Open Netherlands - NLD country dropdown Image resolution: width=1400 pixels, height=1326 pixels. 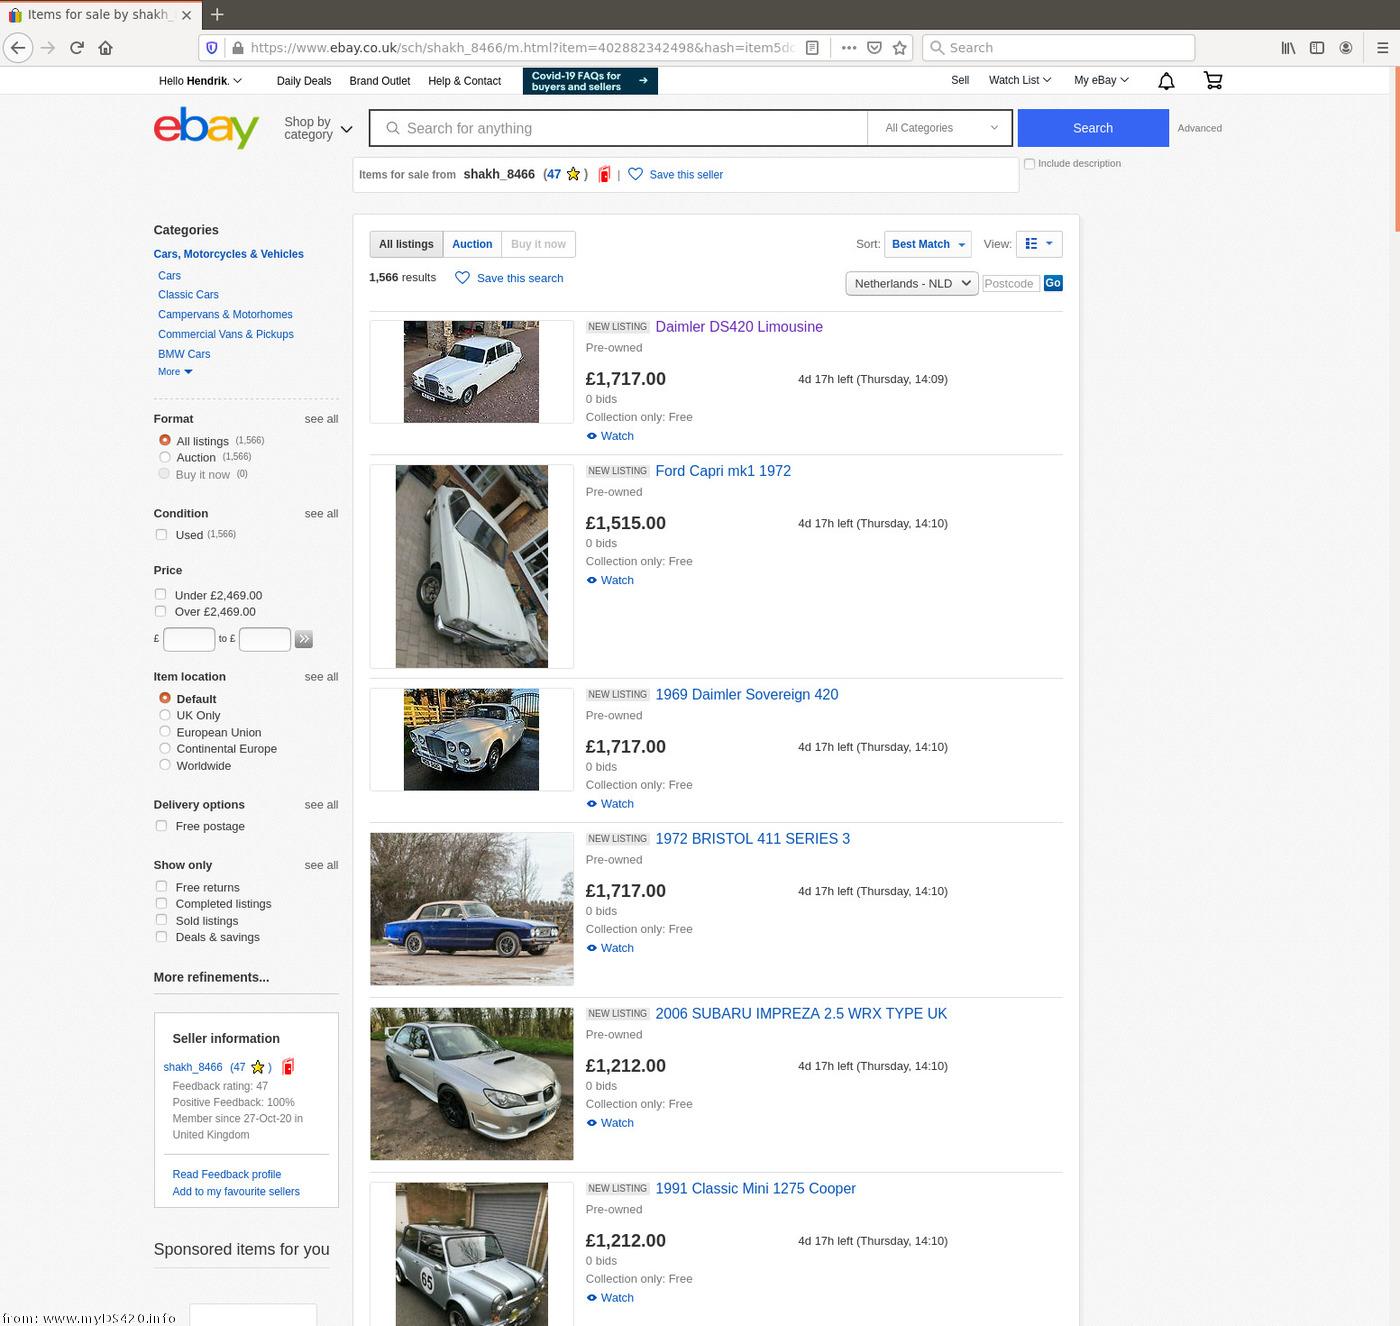(911, 283)
